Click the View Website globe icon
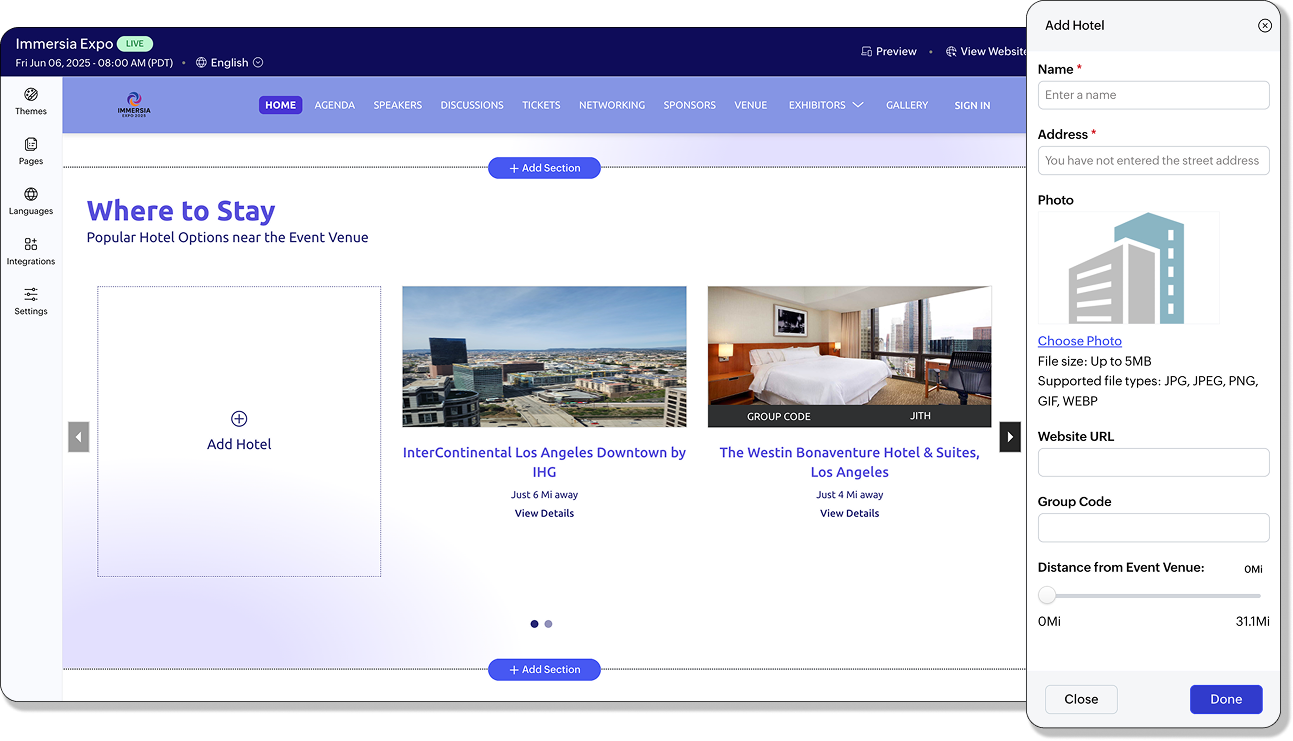The width and height of the screenshot is (1293, 741). click(951, 52)
